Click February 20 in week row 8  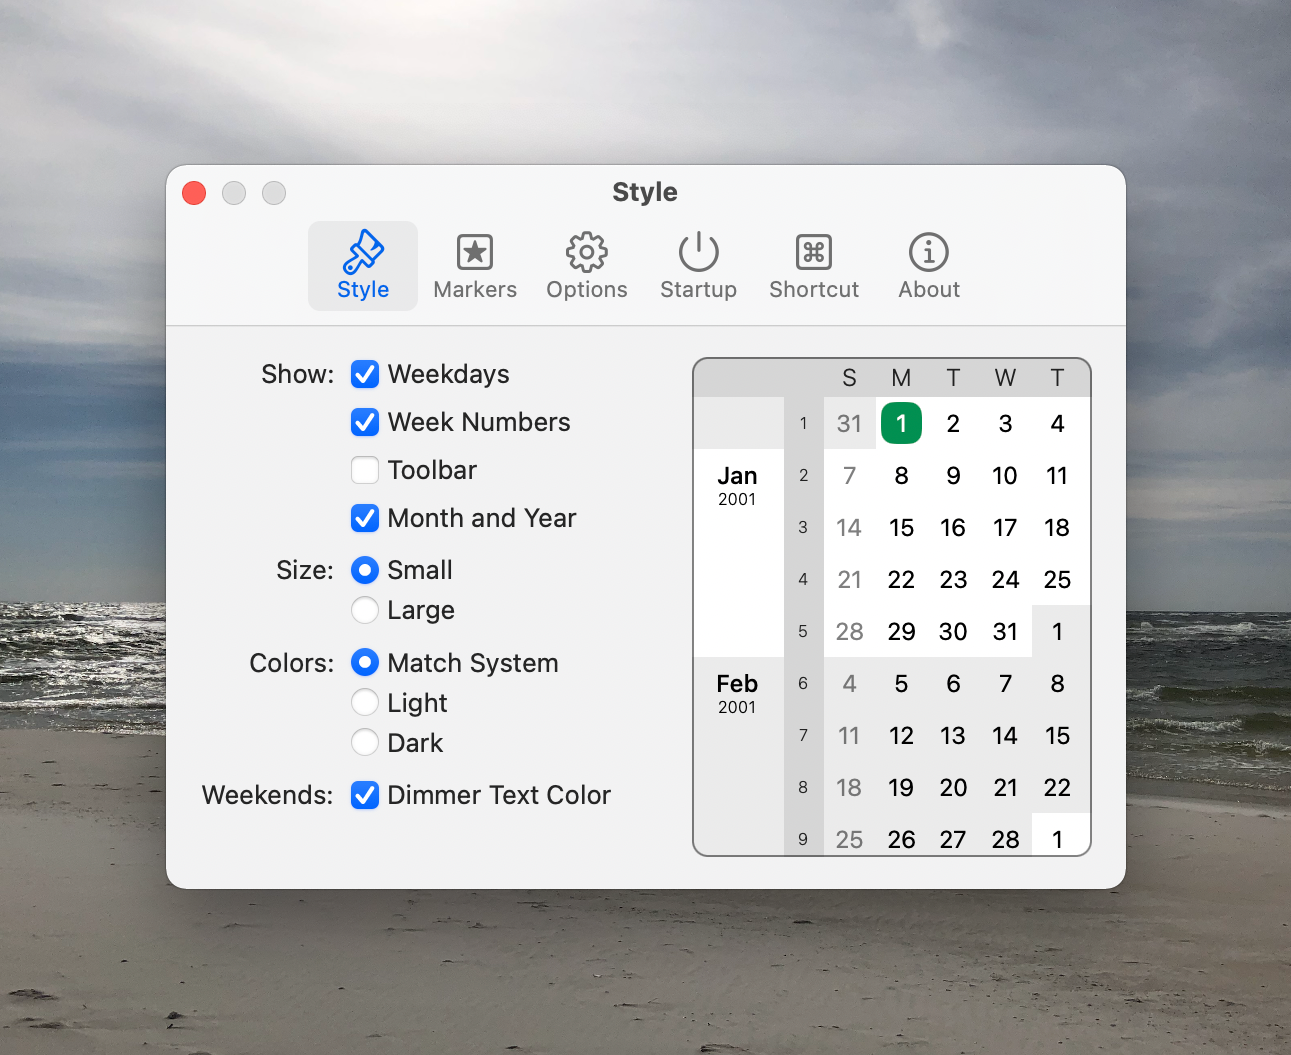pos(953,788)
